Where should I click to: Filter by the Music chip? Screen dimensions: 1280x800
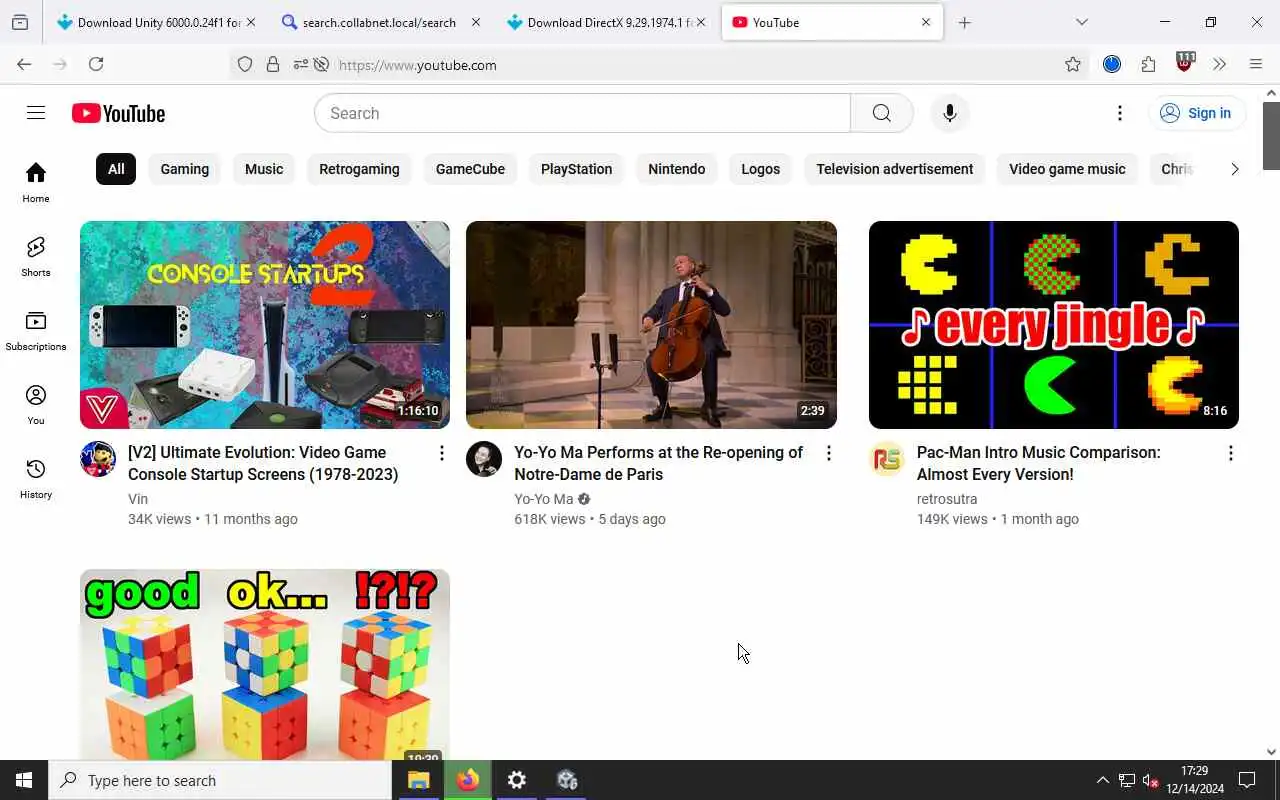(x=264, y=169)
